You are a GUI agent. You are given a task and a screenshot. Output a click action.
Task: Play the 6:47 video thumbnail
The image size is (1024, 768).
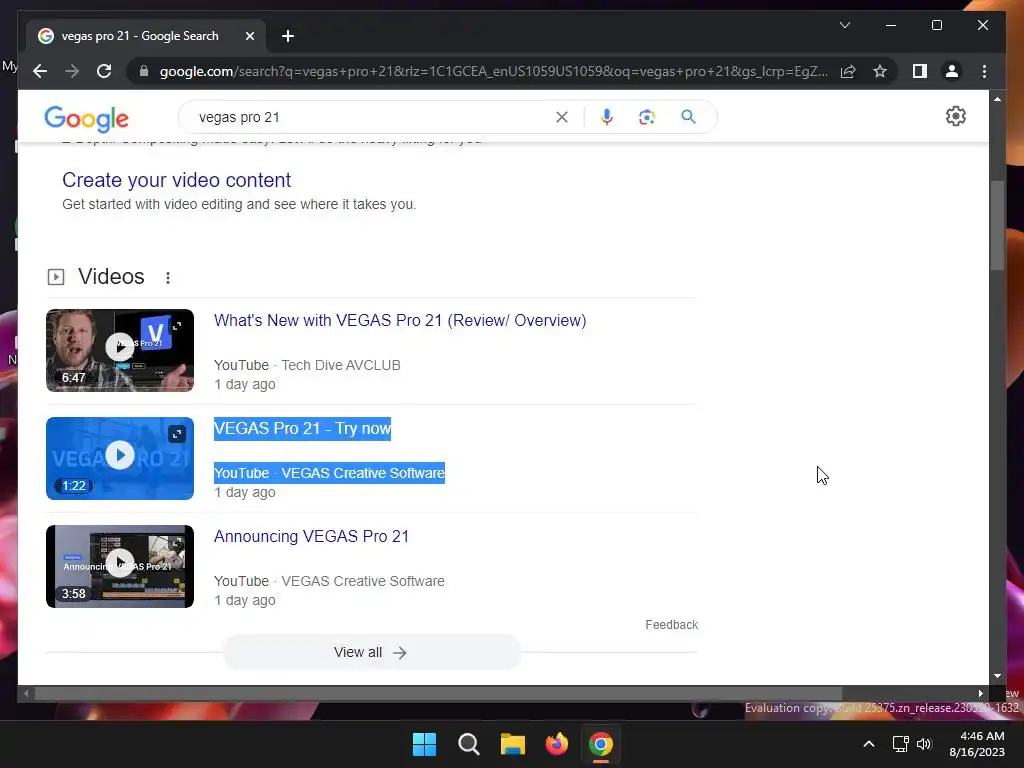(120, 347)
